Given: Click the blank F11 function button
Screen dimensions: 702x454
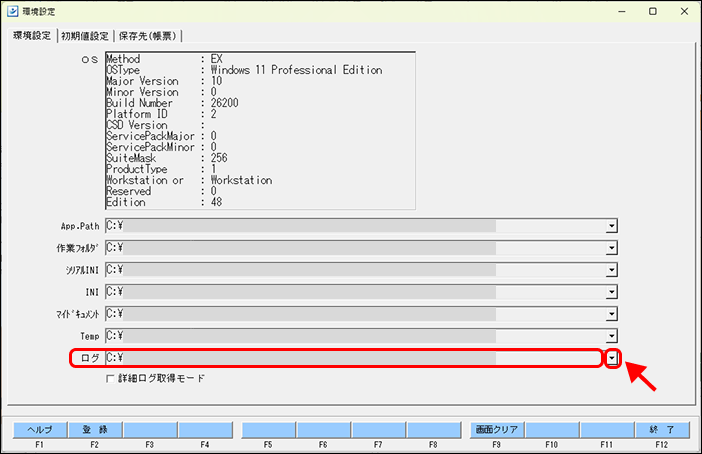Looking at the screenshot, I should tap(607, 430).
